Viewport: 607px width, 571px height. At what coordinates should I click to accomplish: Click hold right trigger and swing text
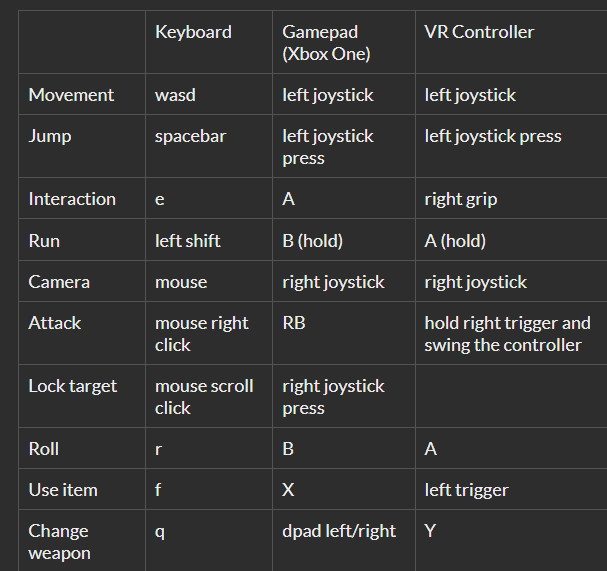pos(508,334)
